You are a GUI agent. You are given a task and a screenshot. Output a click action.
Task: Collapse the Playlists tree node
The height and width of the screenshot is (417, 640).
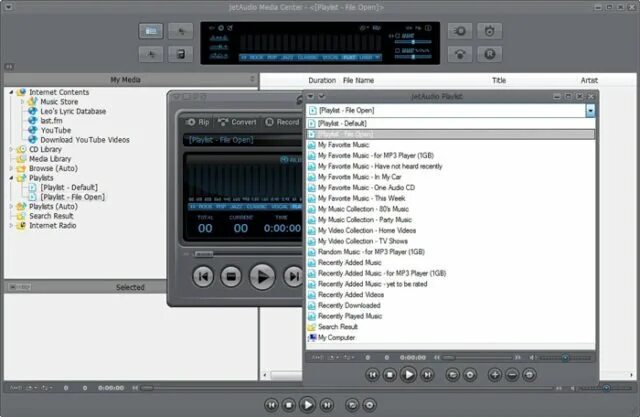(x=11, y=178)
